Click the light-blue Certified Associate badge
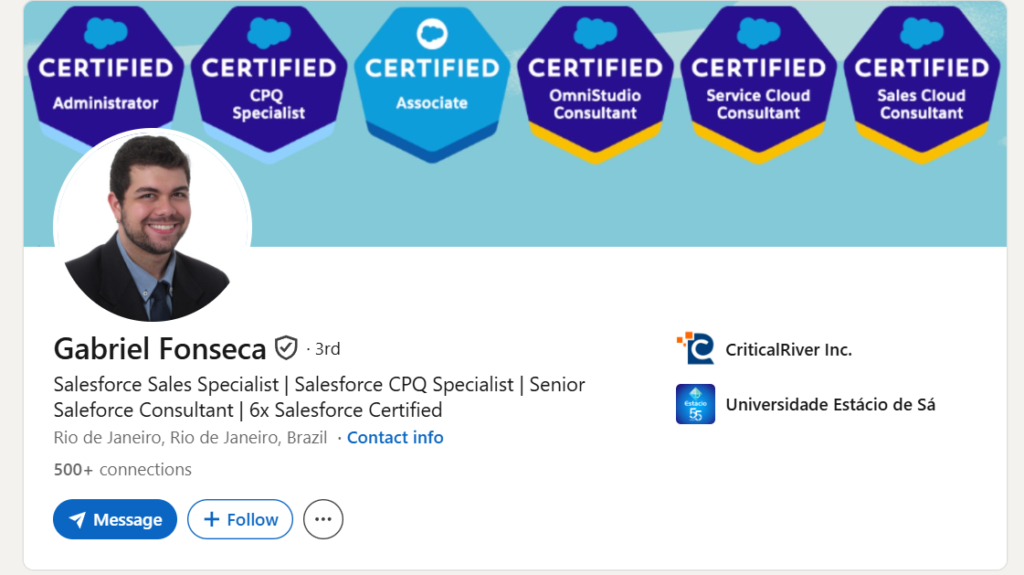Image resolution: width=1024 pixels, height=575 pixels. tap(432, 80)
